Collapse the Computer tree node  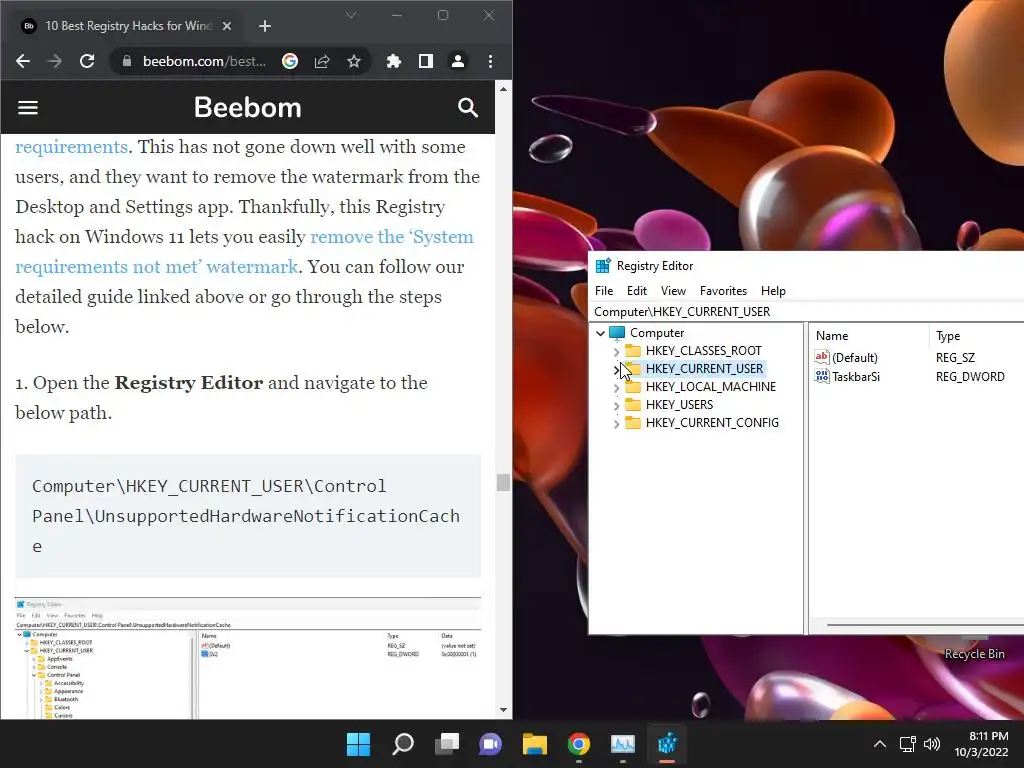(x=600, y=333)
